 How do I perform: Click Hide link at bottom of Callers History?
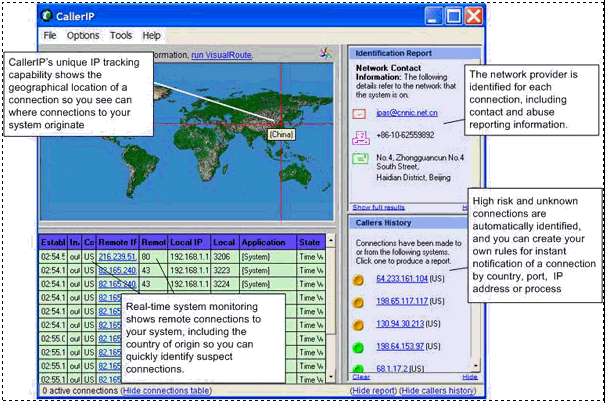pos(470,377)
